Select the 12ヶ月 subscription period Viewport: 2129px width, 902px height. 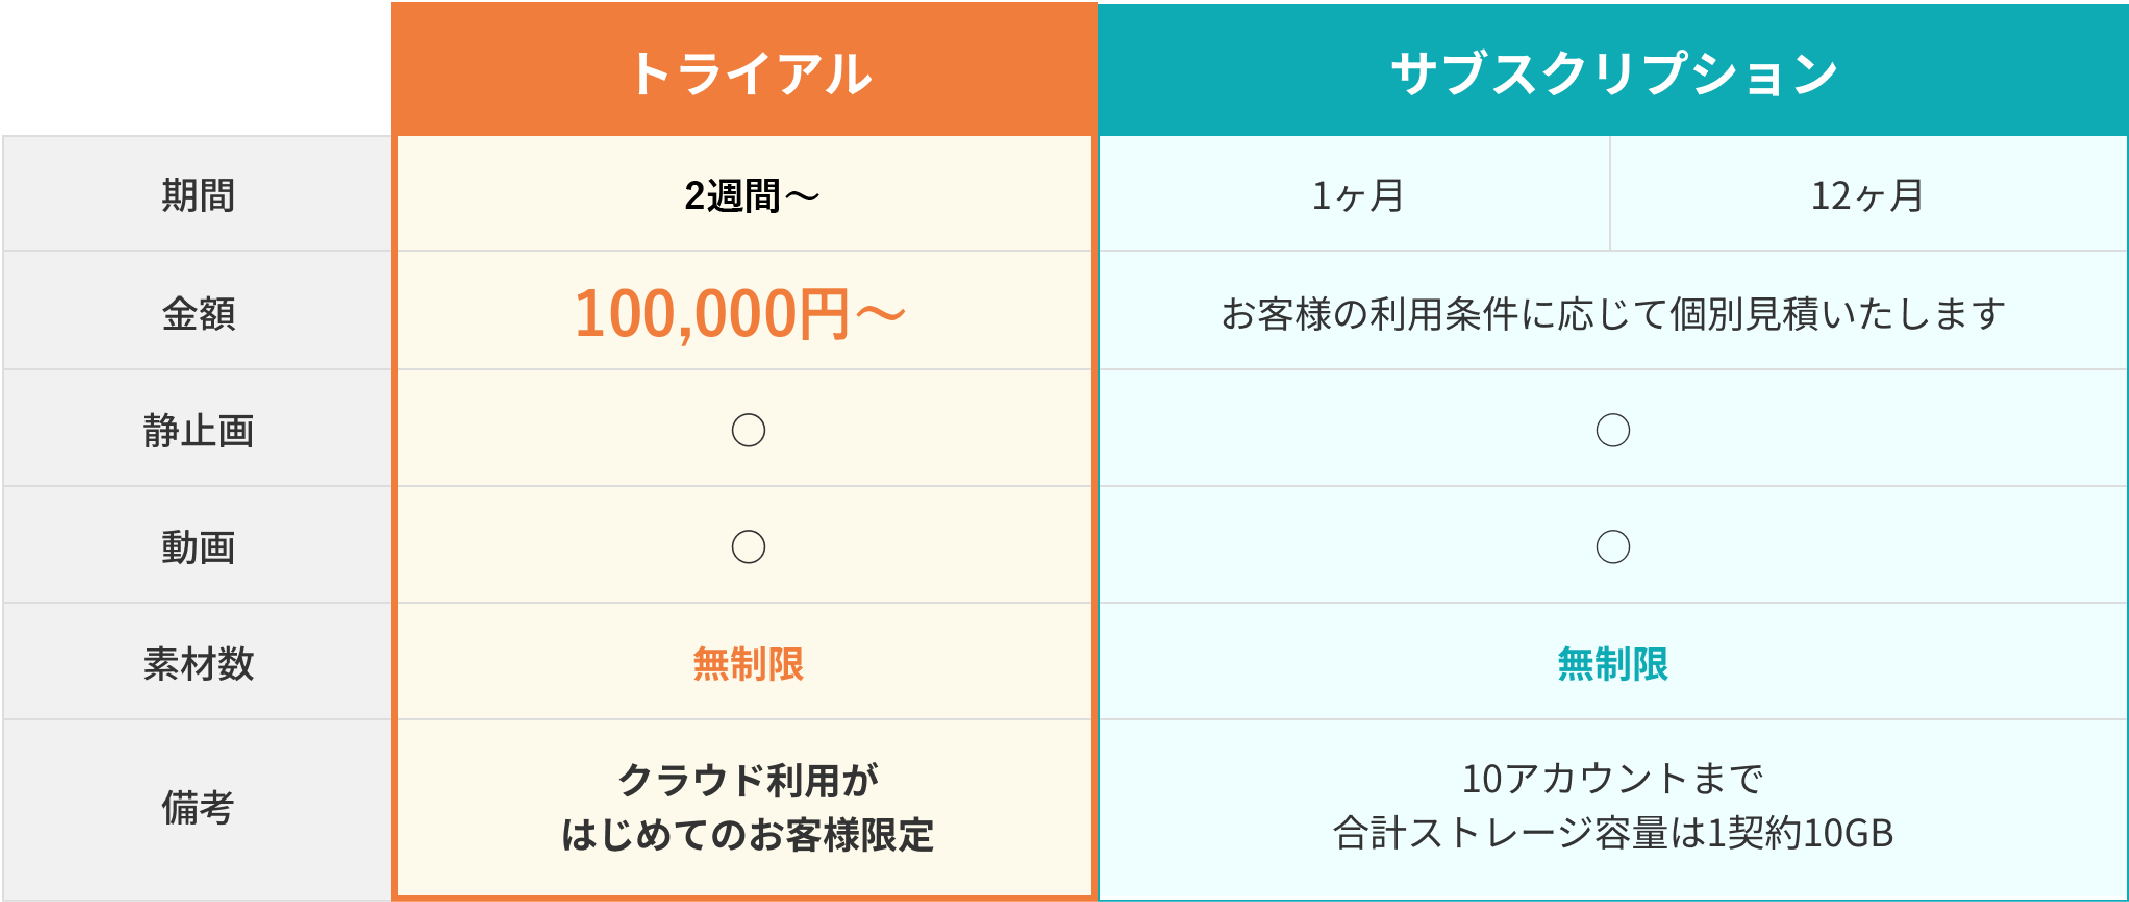[1867, 196]
